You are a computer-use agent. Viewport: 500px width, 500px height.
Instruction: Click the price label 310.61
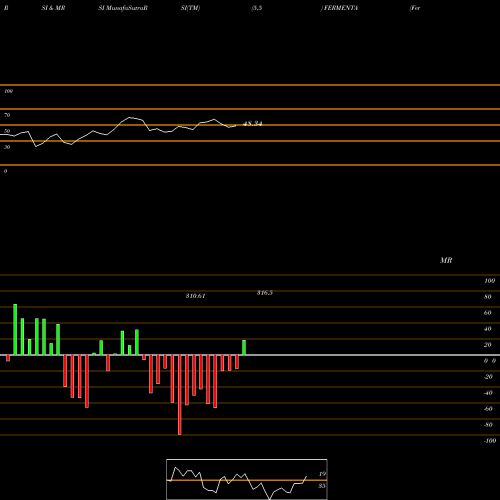(x=196, y=296)
